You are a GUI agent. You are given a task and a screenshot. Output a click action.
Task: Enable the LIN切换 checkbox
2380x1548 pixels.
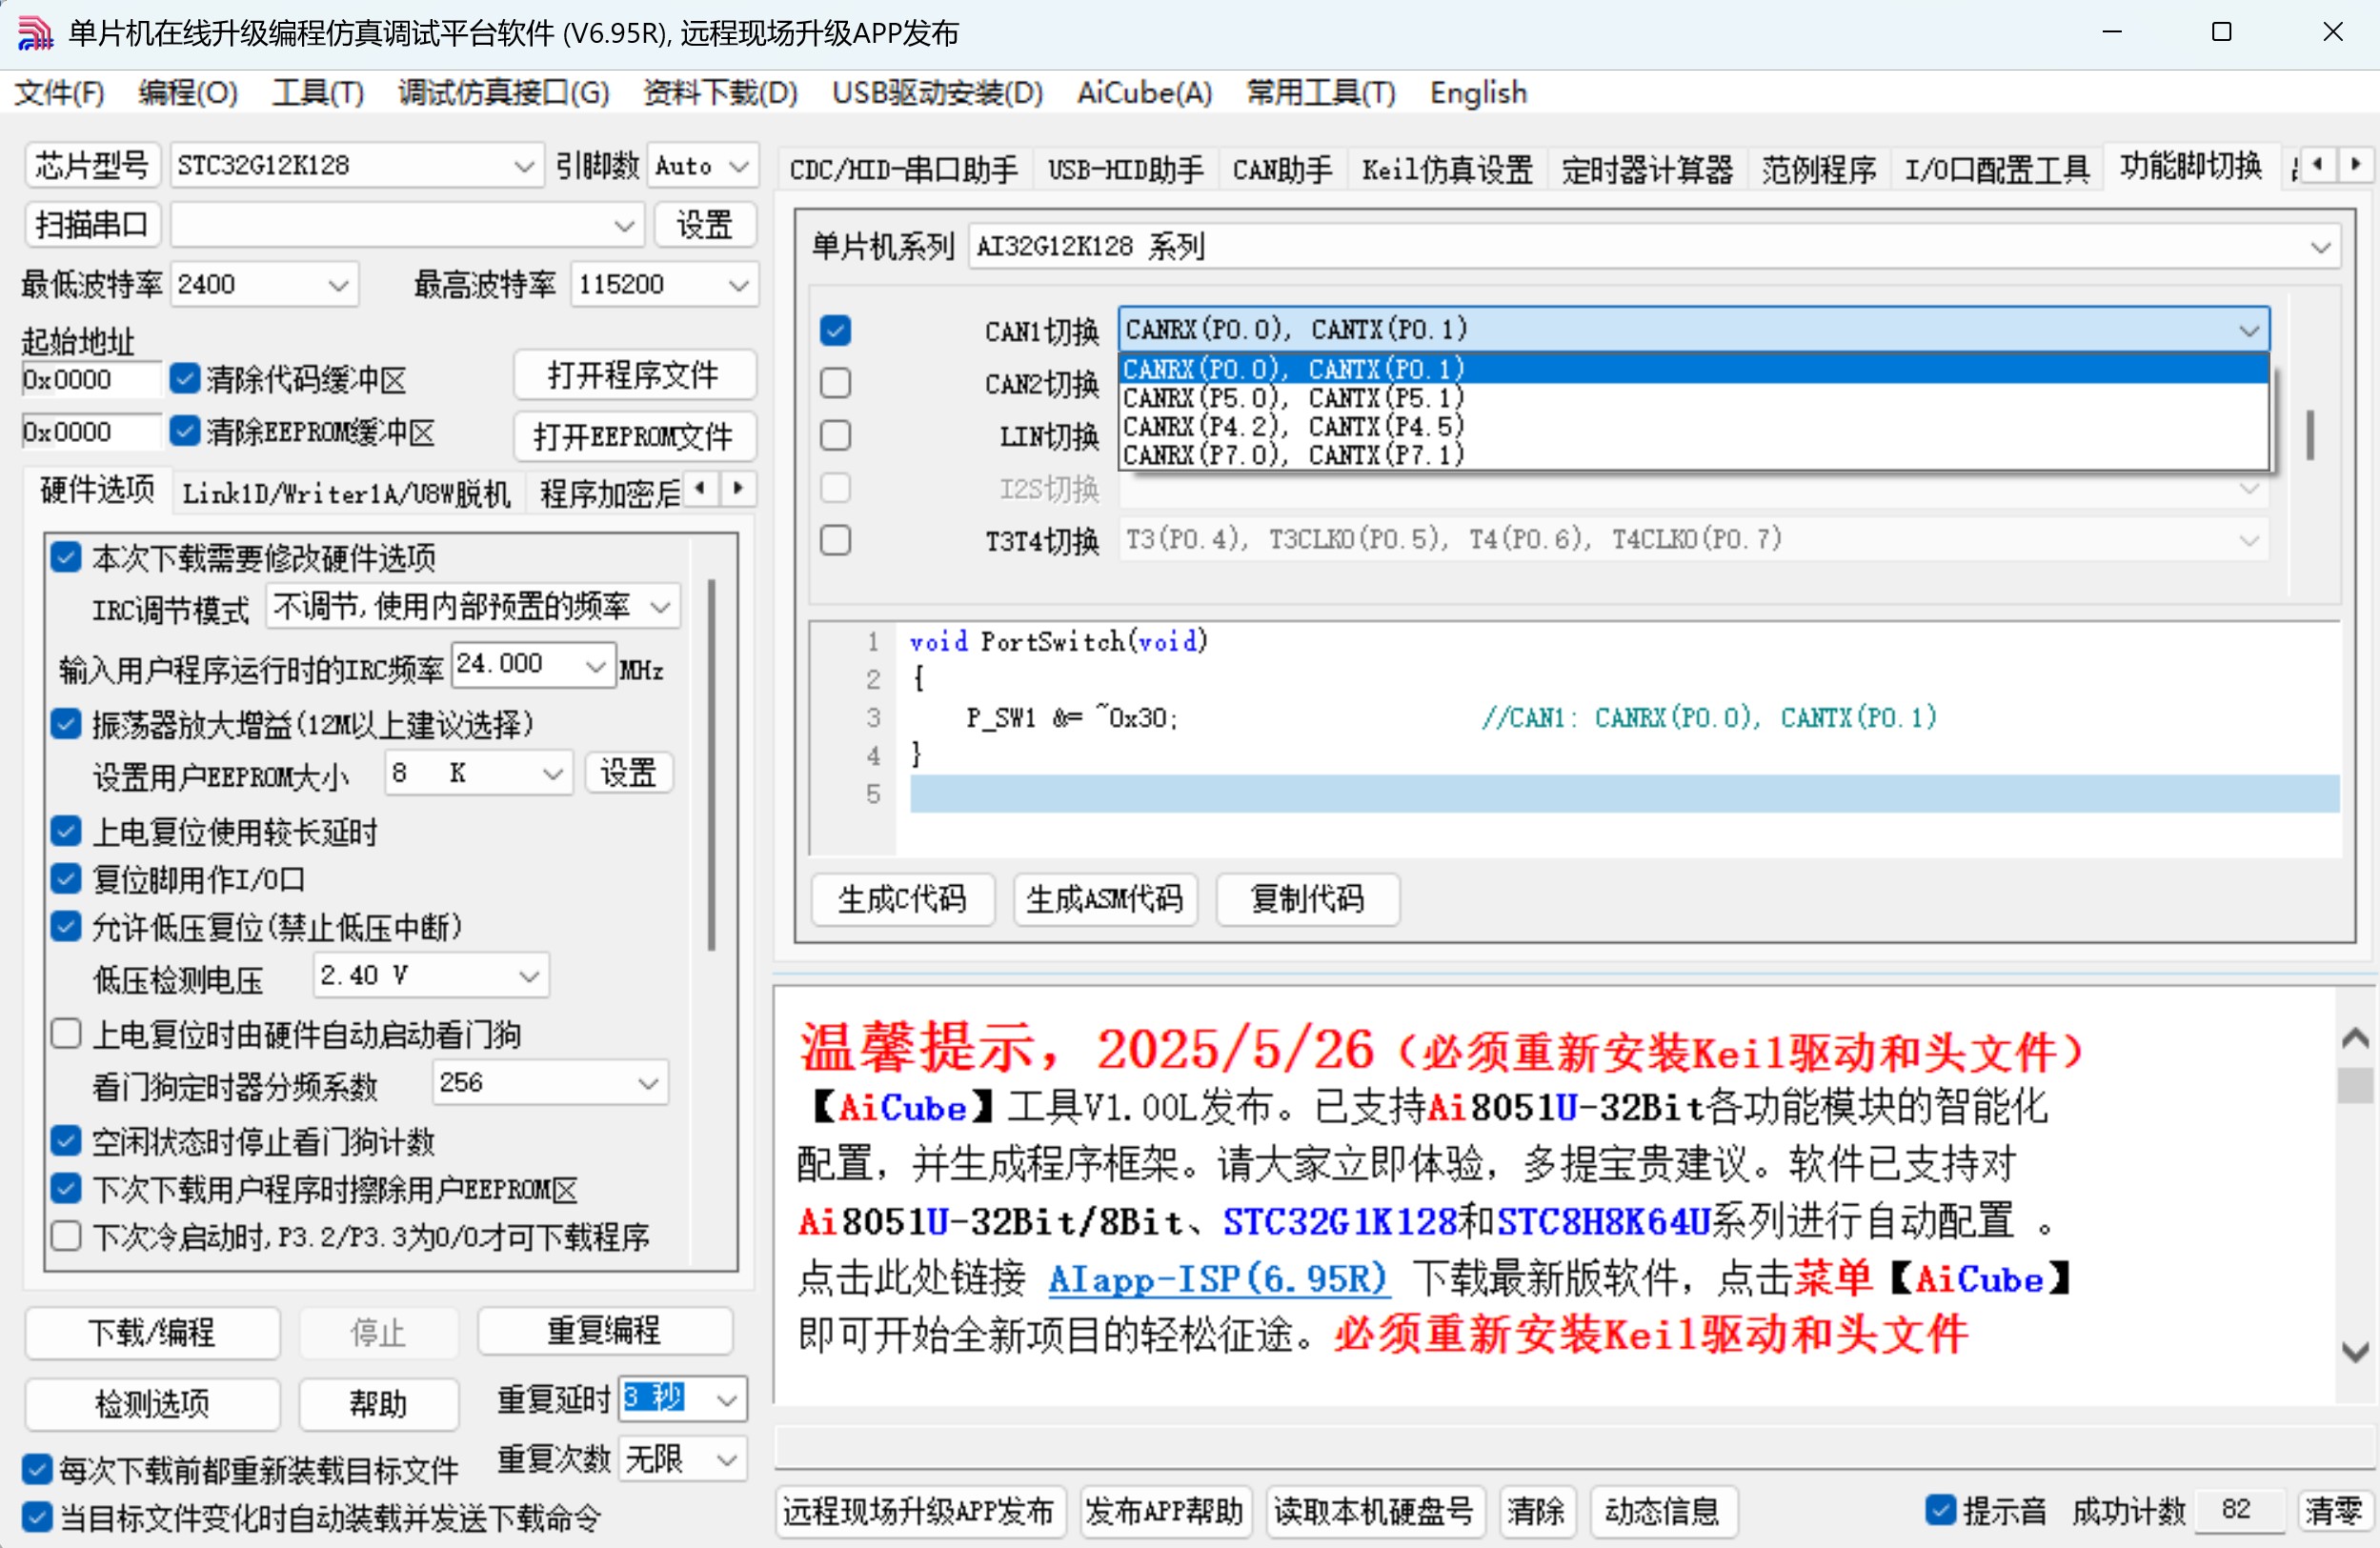coord(835,435)
